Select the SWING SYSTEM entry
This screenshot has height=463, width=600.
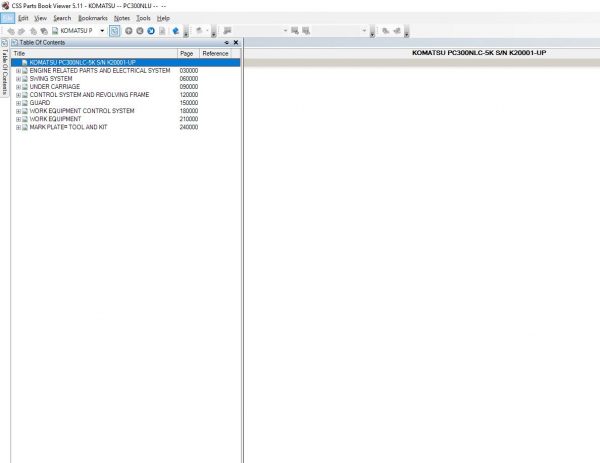point(51,79)
